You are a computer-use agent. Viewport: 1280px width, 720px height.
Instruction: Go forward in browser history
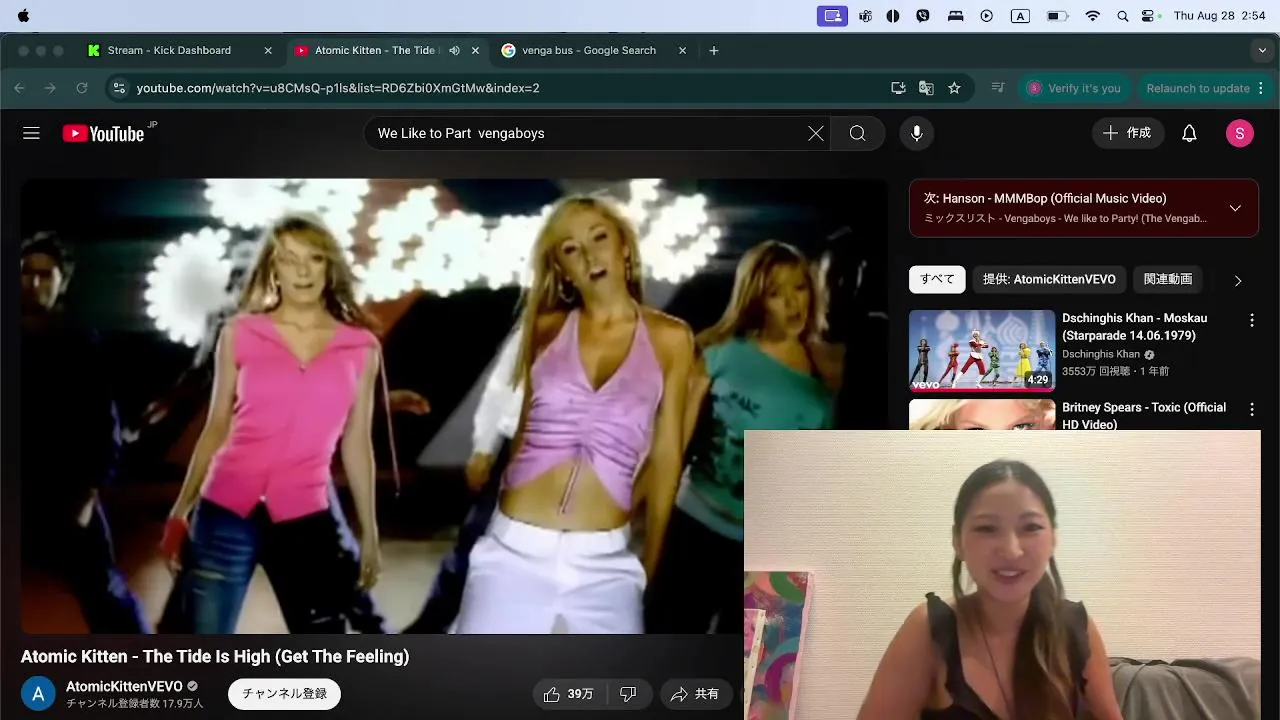pos(50,88)
